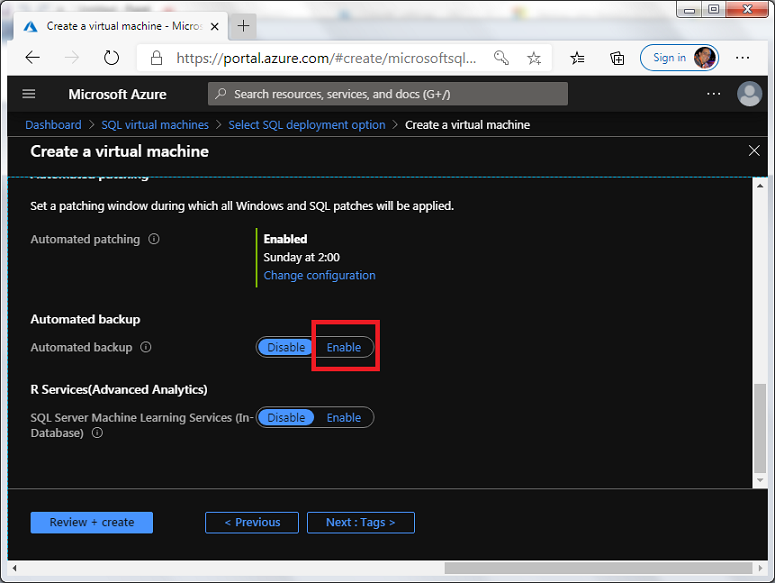Open Select SQL deployment option breadcrumb
This screenshot has height=583, width=775.
[307, 125]
